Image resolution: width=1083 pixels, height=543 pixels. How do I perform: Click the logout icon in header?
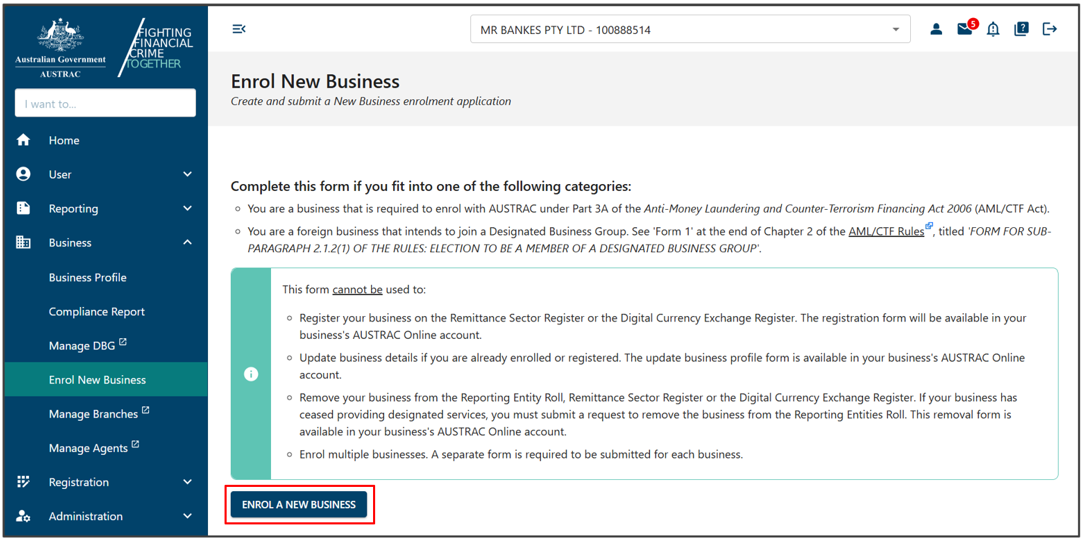(1050, 29)
